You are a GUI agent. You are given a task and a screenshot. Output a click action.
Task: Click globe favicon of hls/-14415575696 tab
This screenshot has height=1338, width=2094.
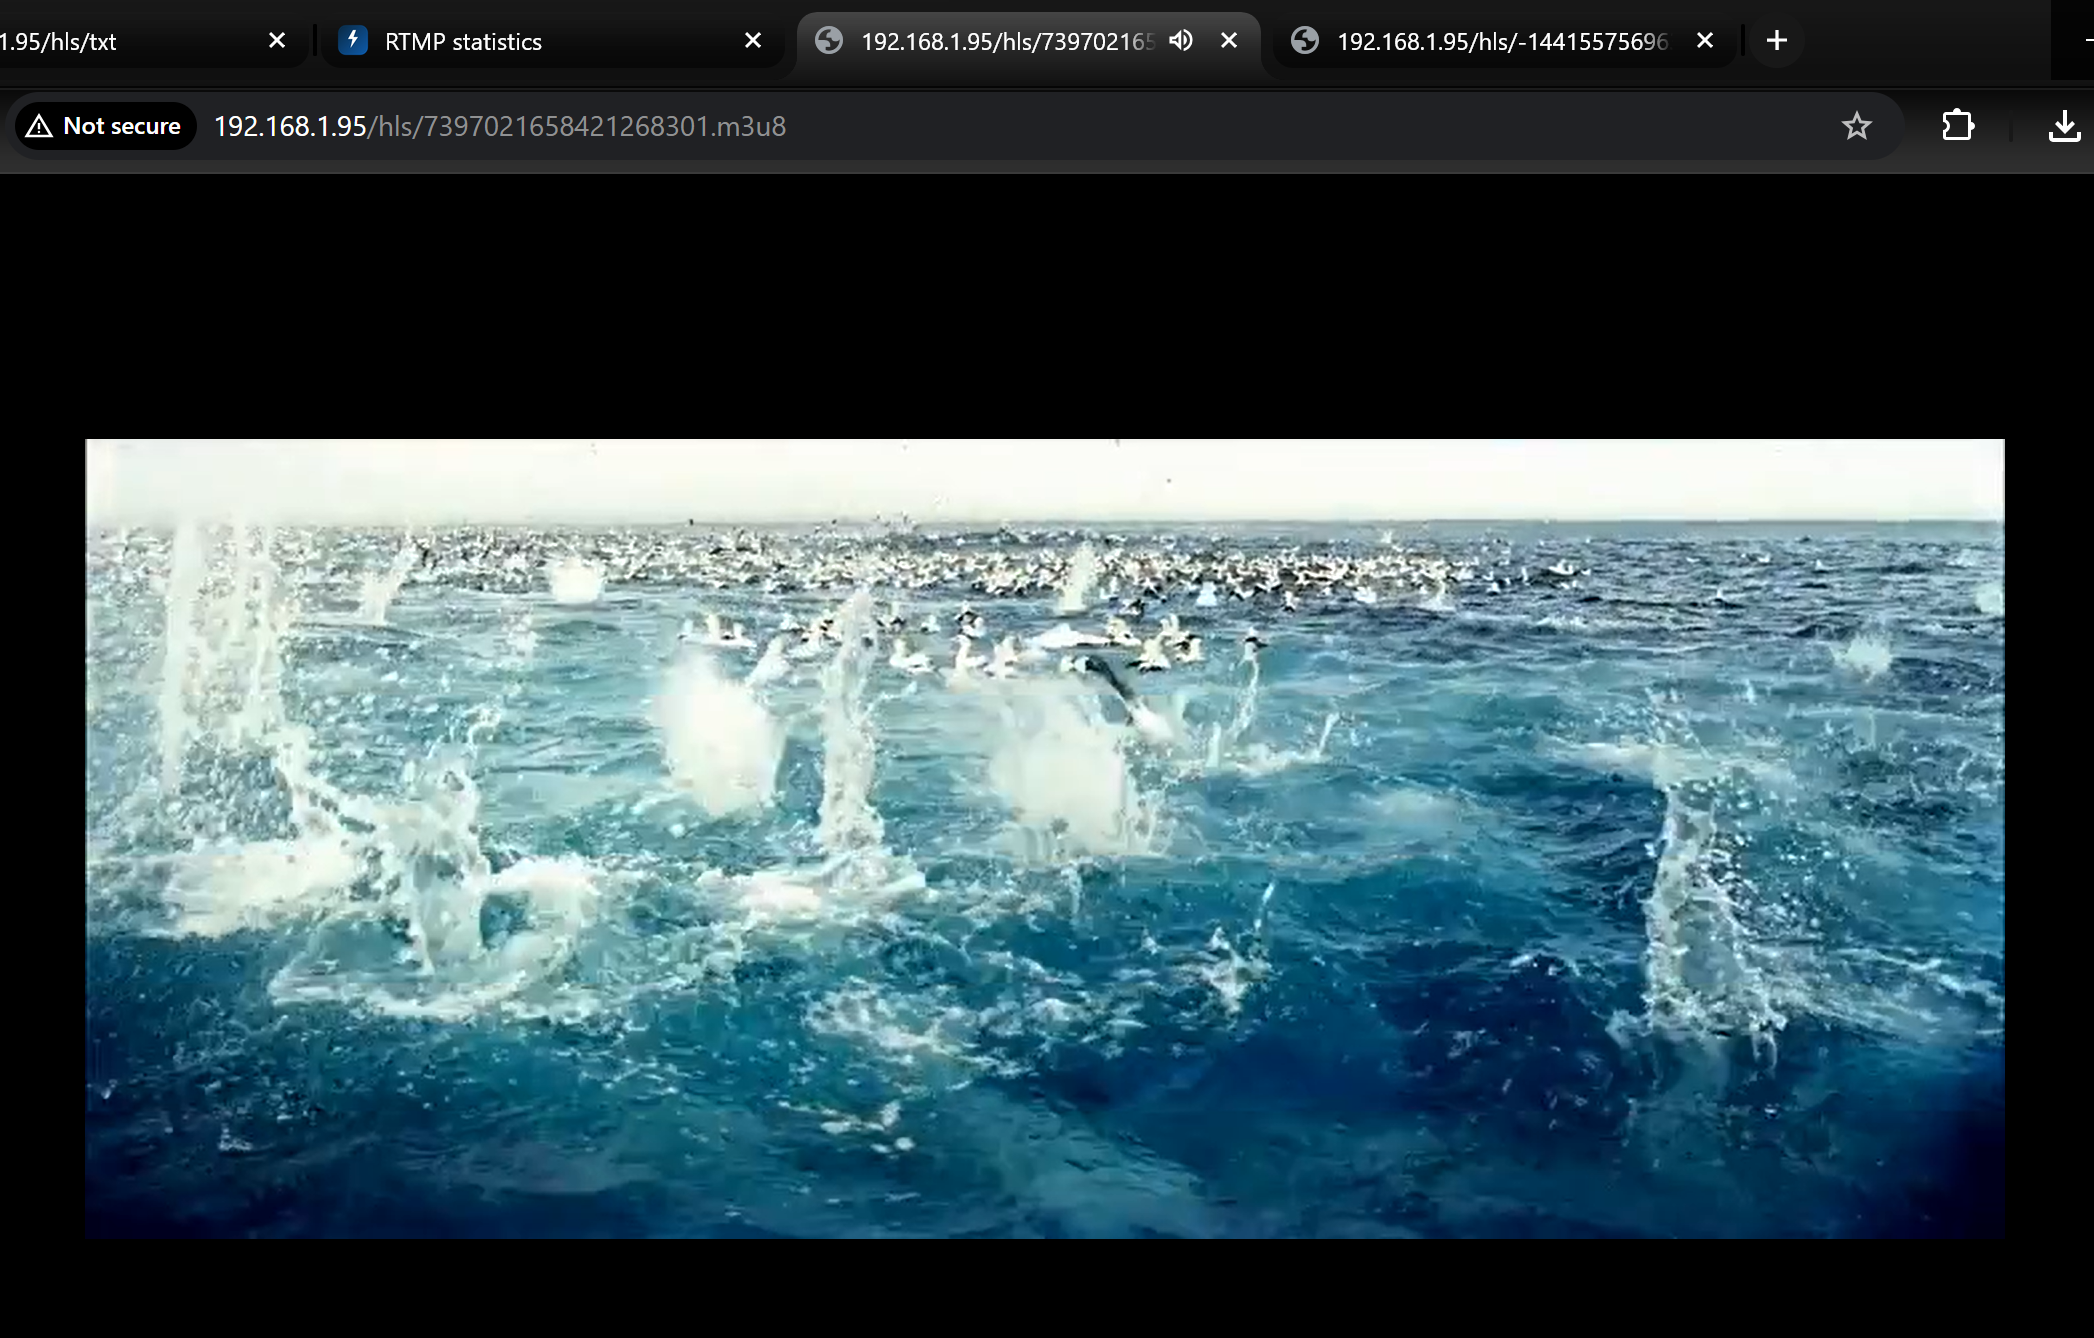point(1304,41)
